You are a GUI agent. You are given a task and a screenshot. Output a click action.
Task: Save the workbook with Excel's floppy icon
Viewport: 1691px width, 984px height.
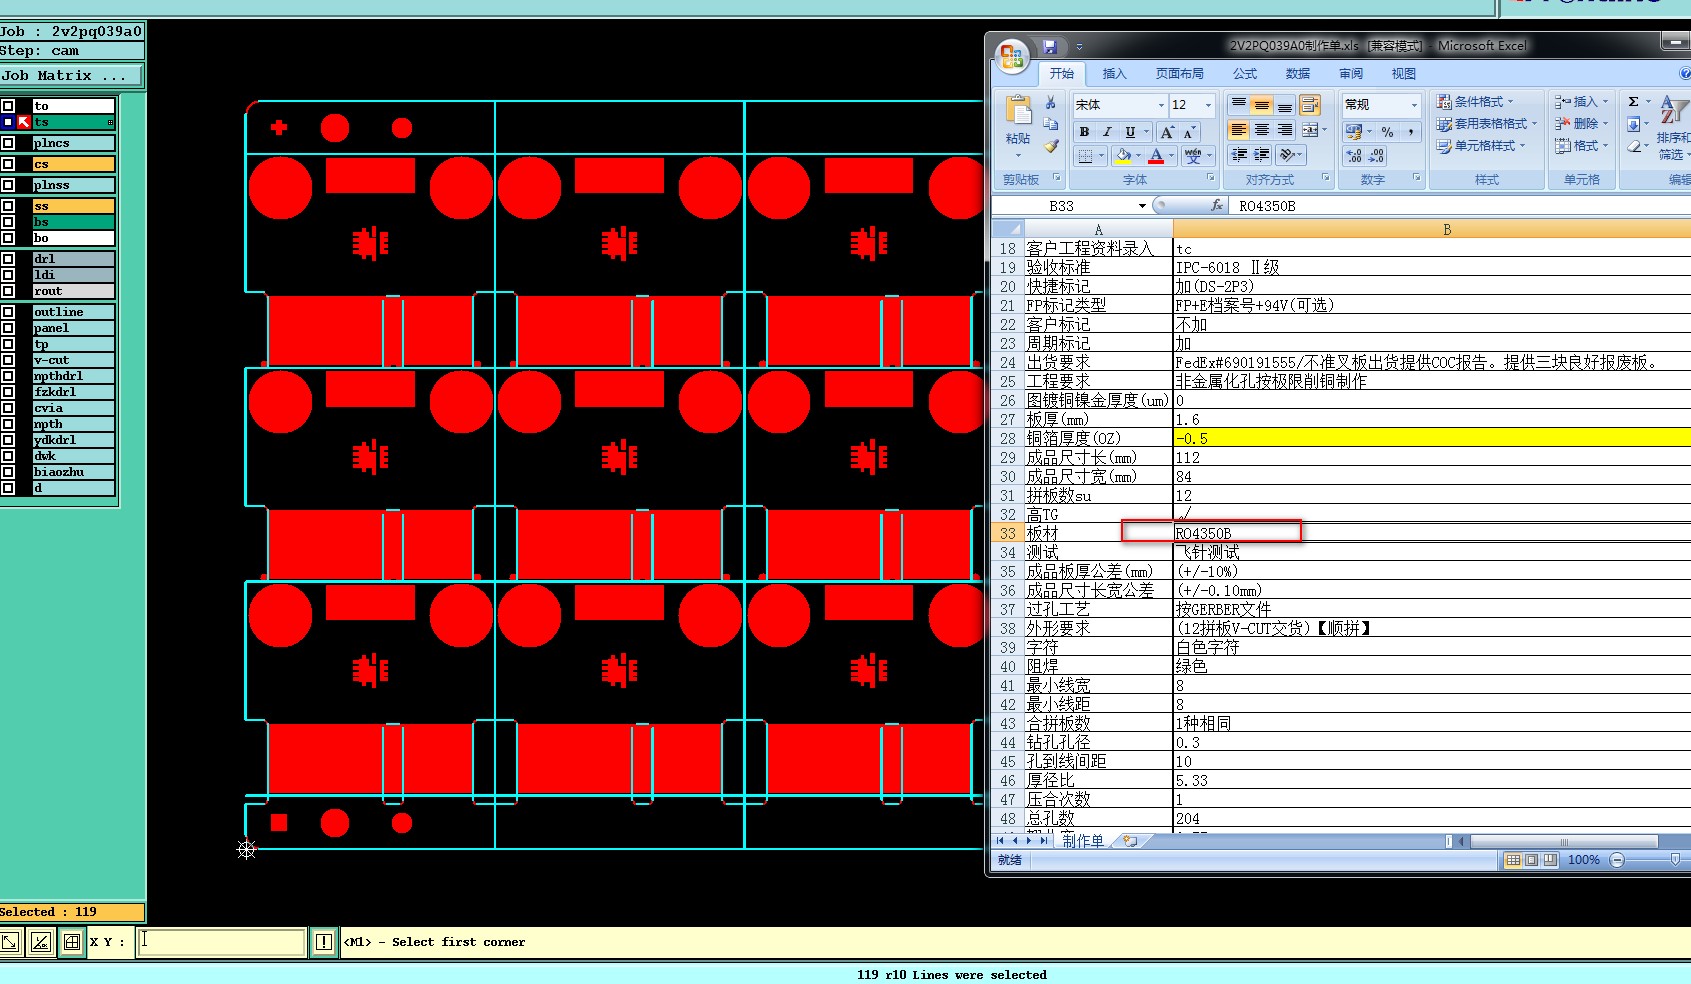point(1049,46)
